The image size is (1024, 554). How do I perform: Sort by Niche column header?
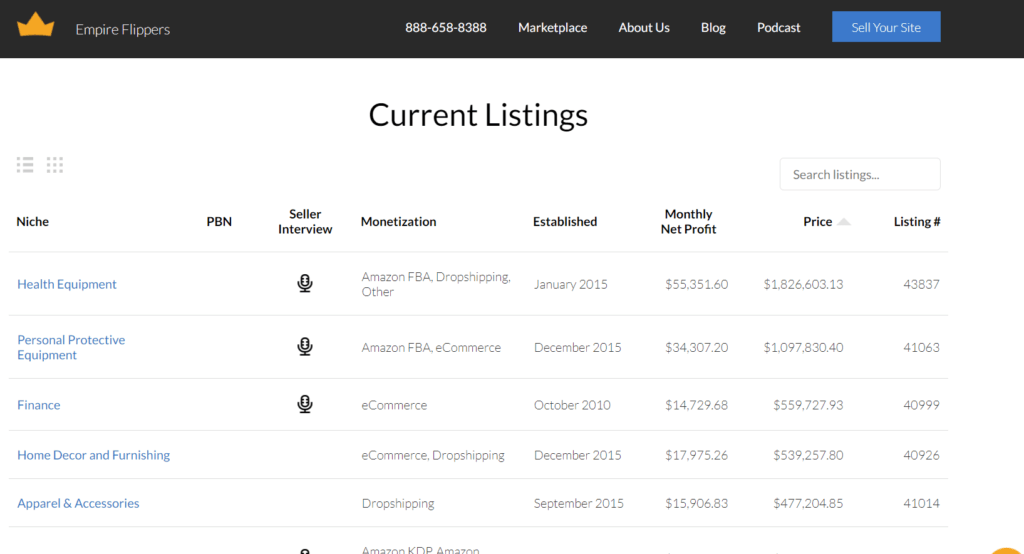33,221
